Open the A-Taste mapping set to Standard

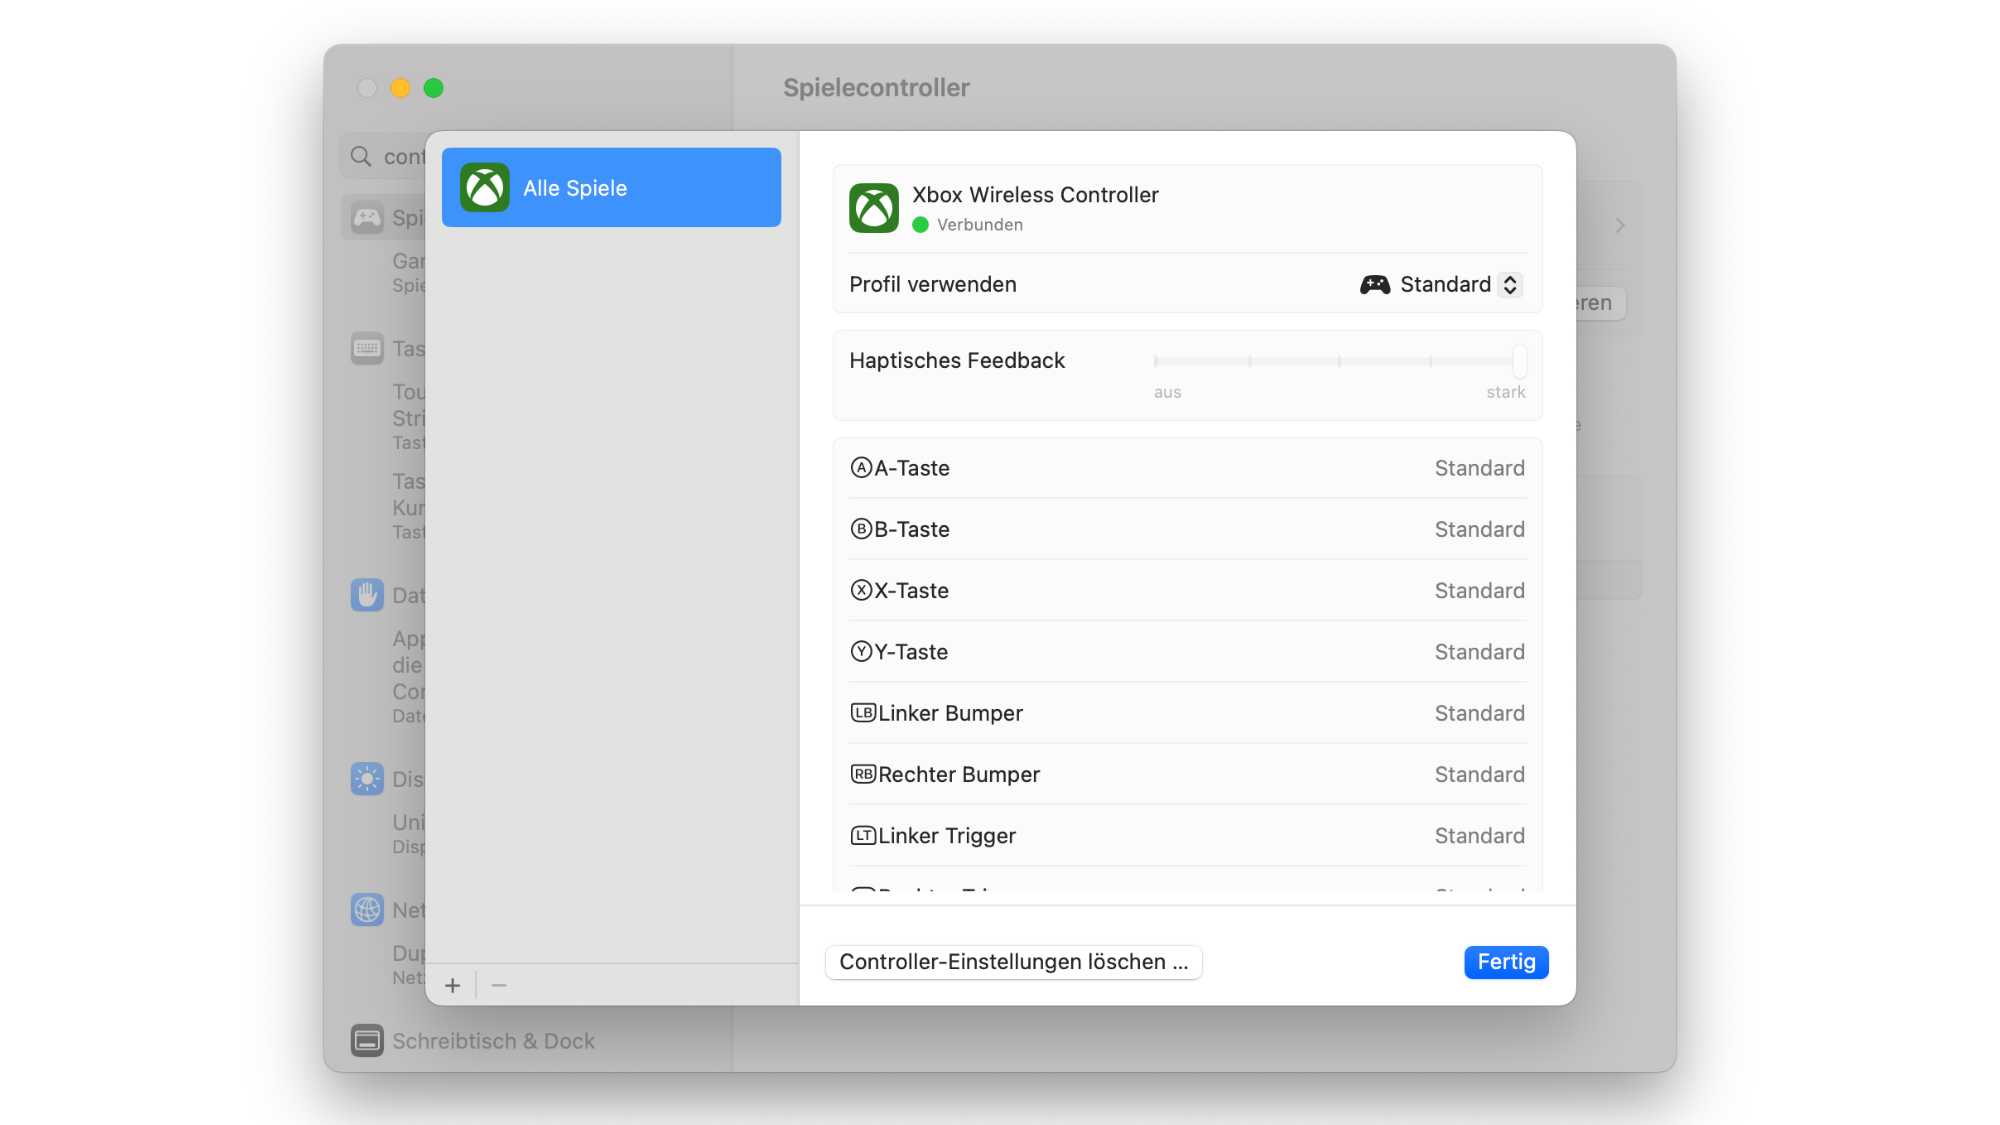tap(1480, 467)
